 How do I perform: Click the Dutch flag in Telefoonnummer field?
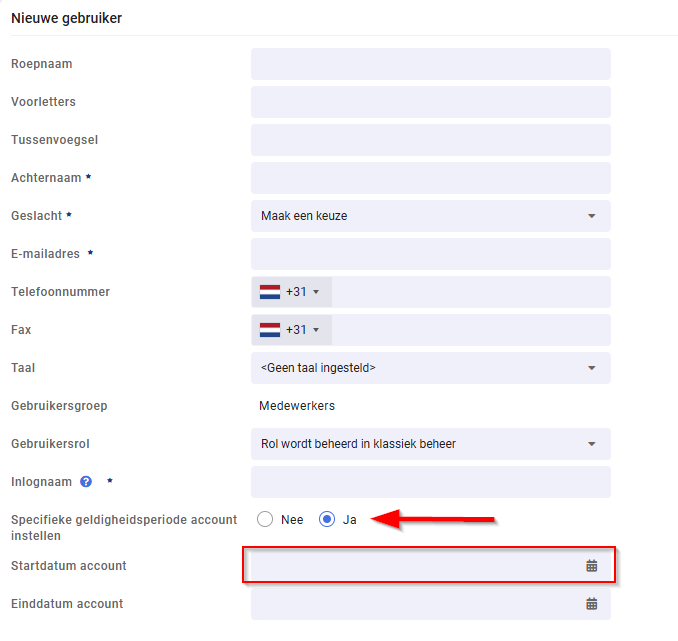[270, 292]
